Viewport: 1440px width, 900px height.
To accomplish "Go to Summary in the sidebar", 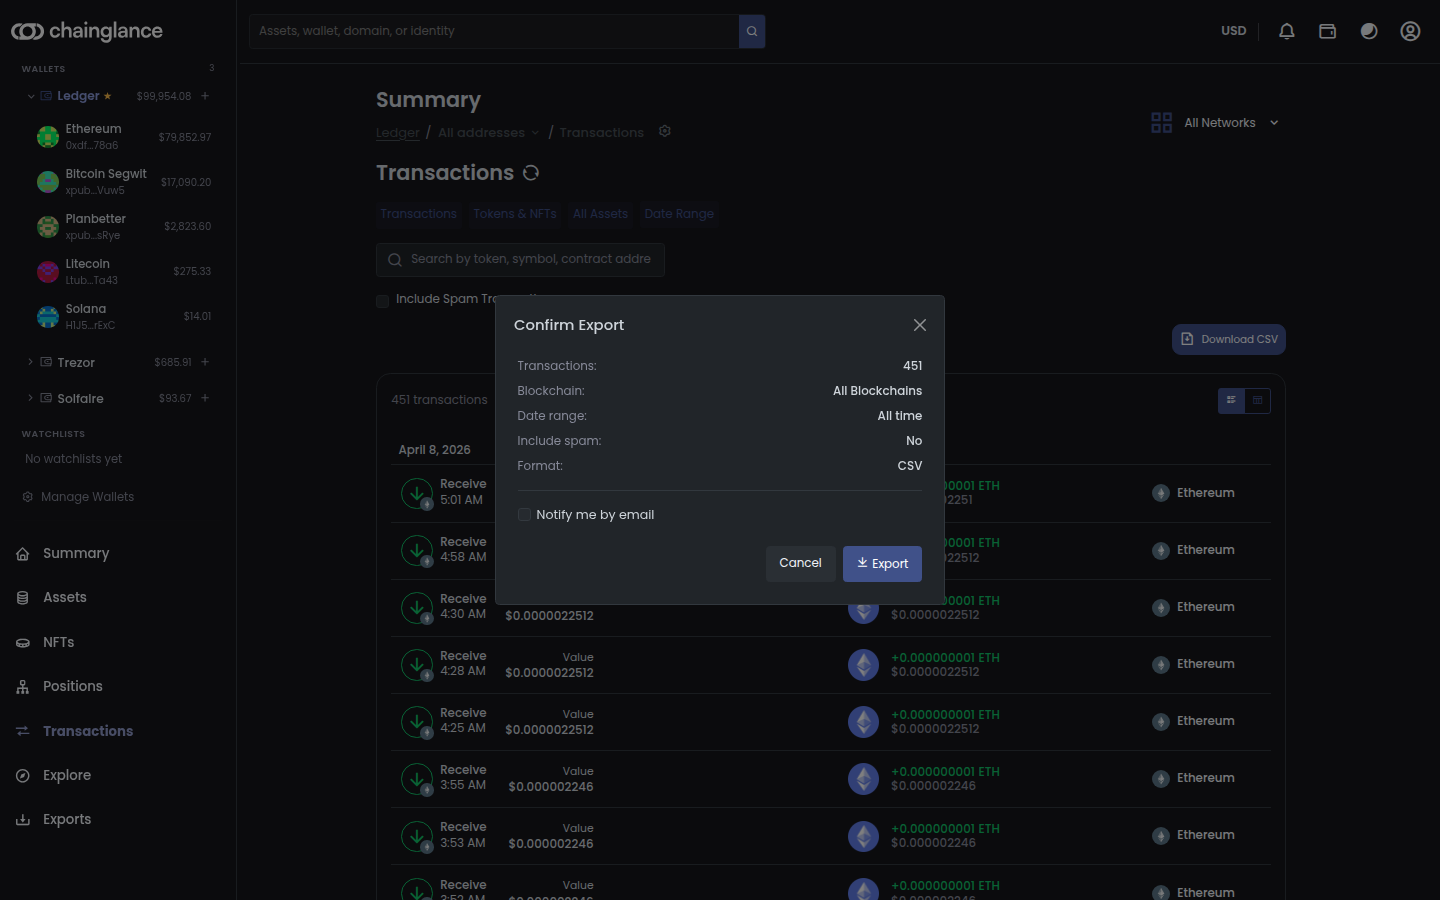I will tap(76, 553).
